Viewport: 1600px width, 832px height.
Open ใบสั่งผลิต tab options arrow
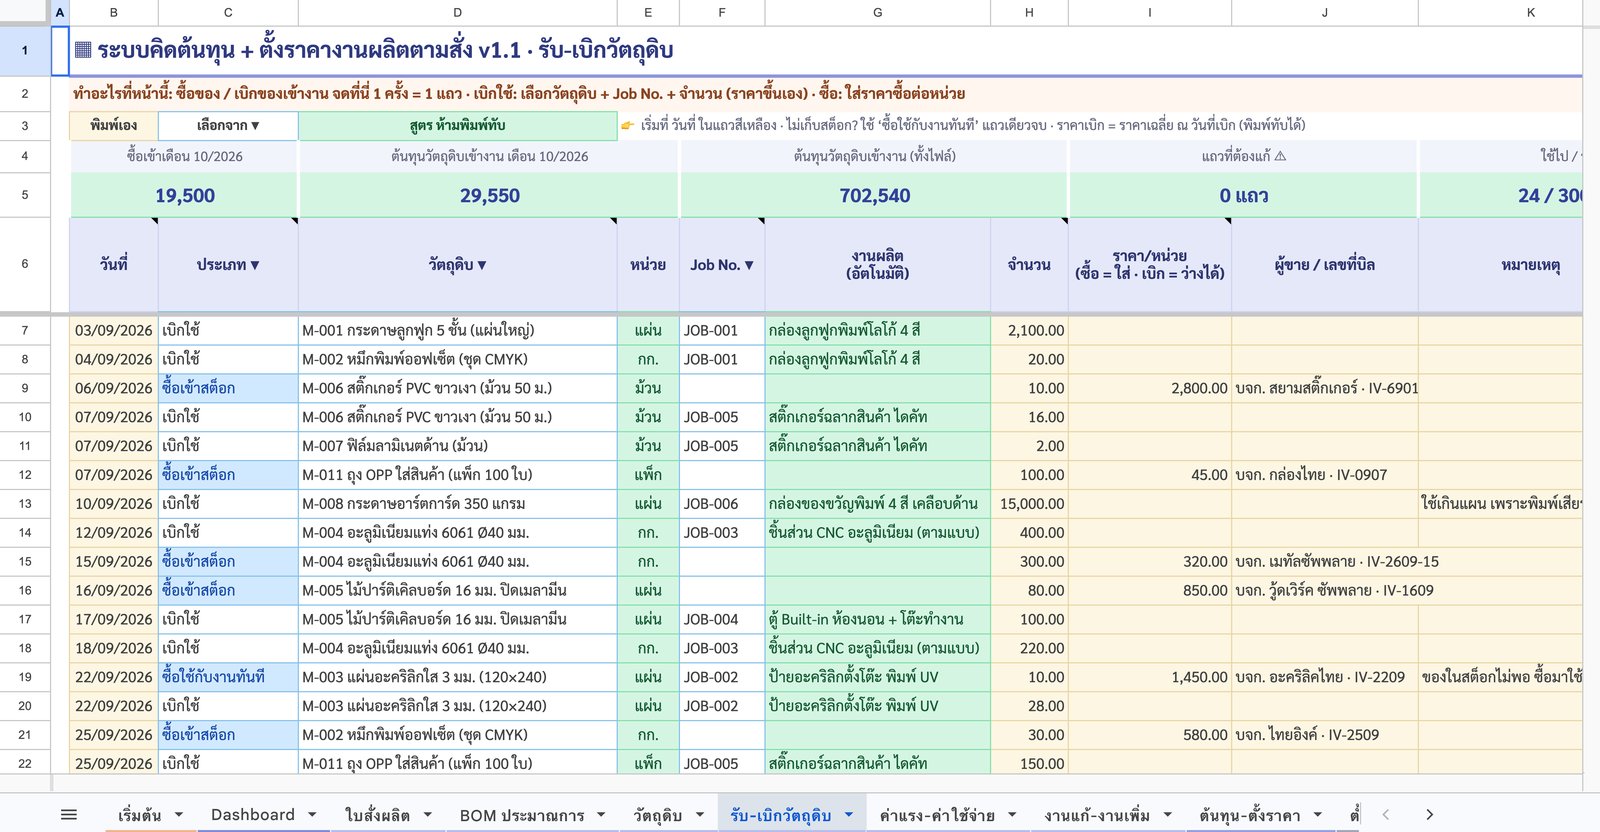pyautogui.click(x=427, y=815)
